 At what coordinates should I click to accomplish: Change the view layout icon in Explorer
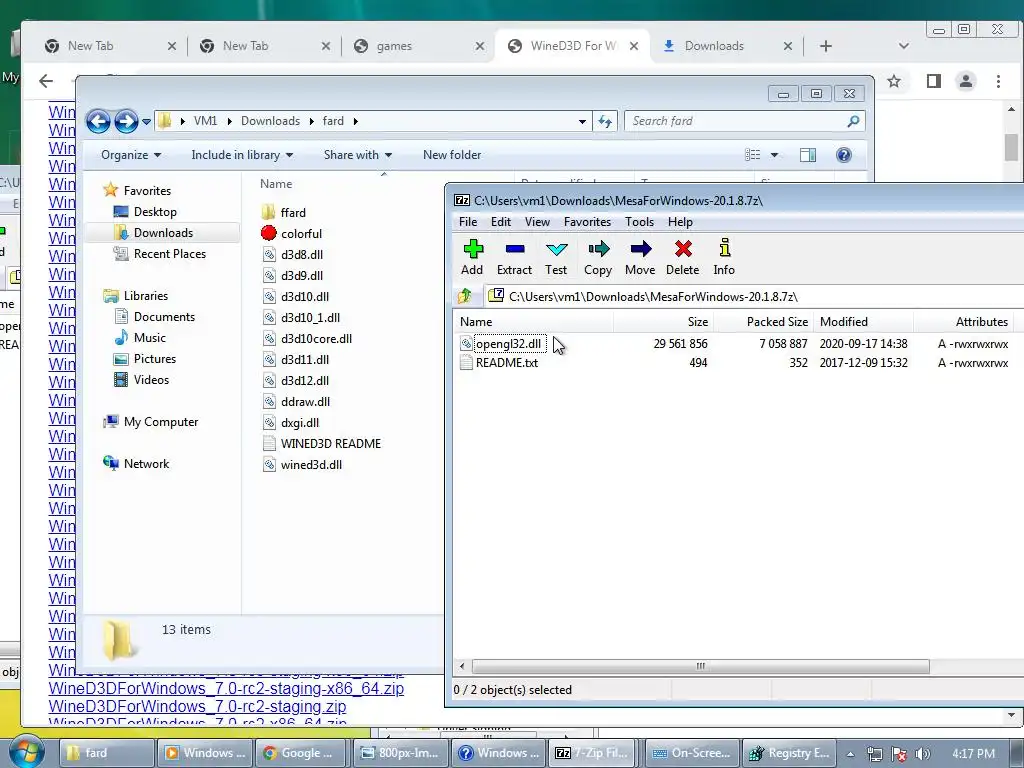752,155
